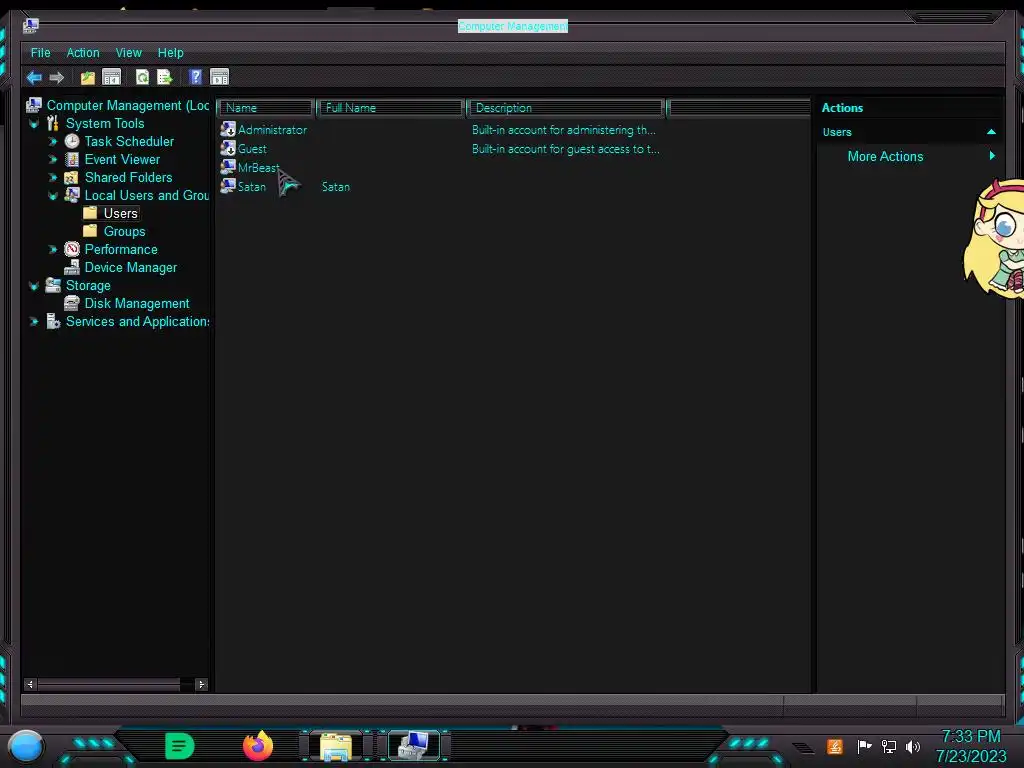1024x768 pixels.
Task: Sort by the Full Name column header
Action: [x=391, y=108]
